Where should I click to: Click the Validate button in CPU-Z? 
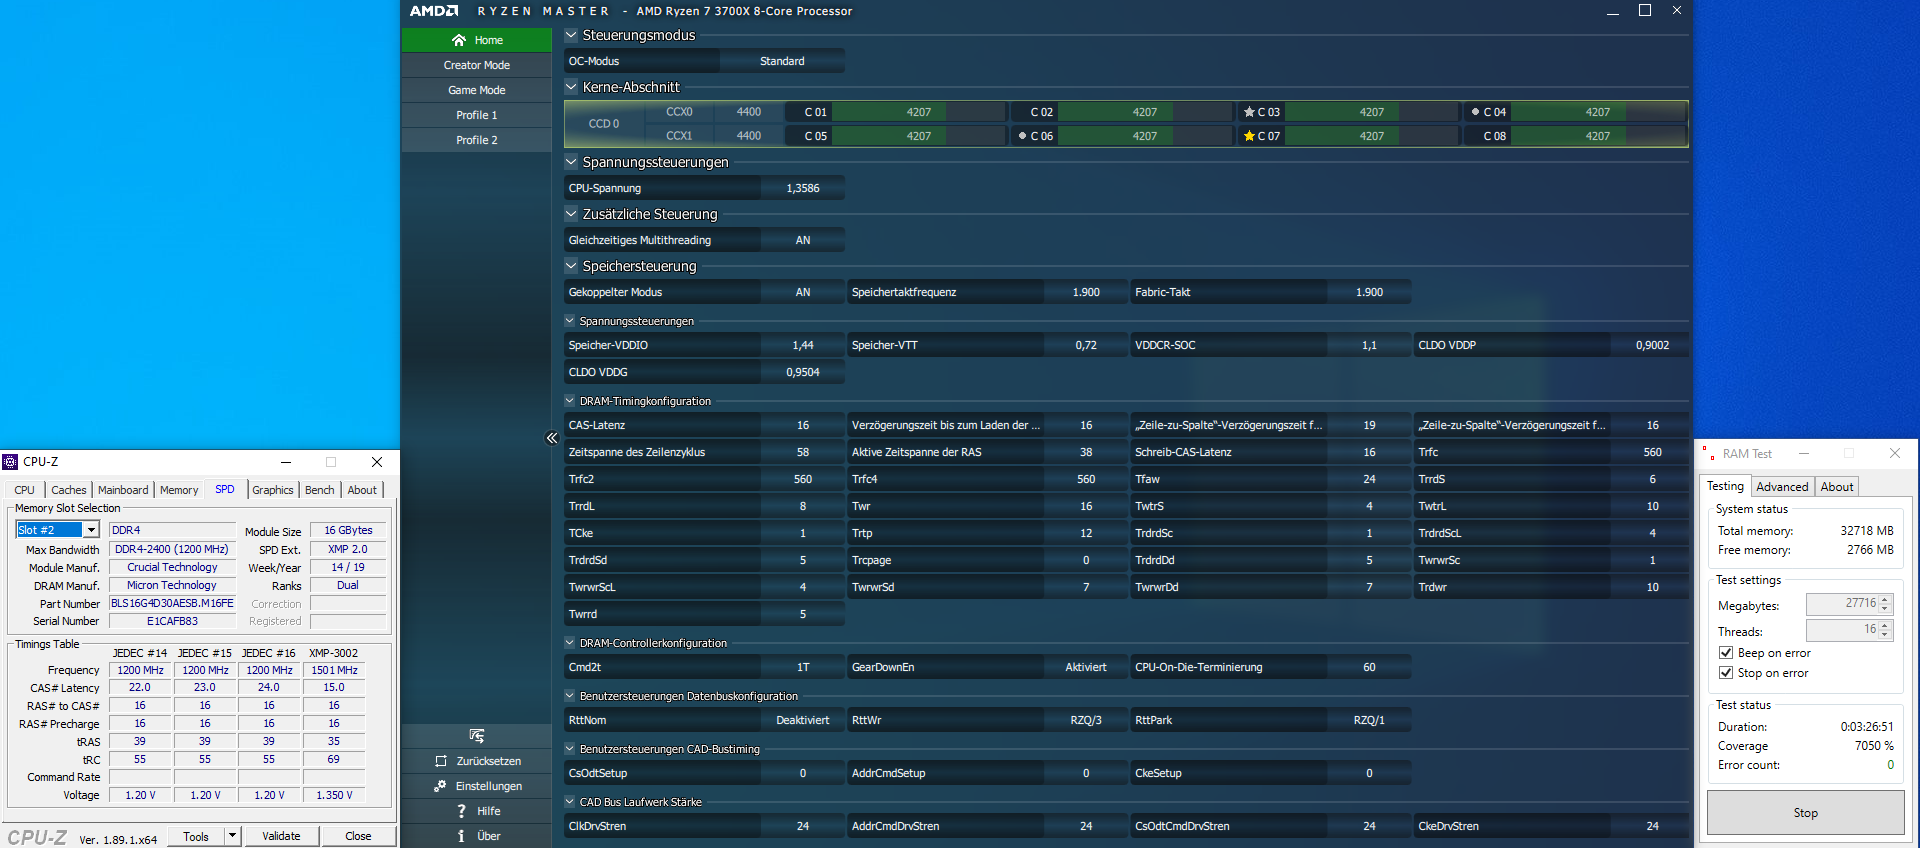[x=281, y=836]
